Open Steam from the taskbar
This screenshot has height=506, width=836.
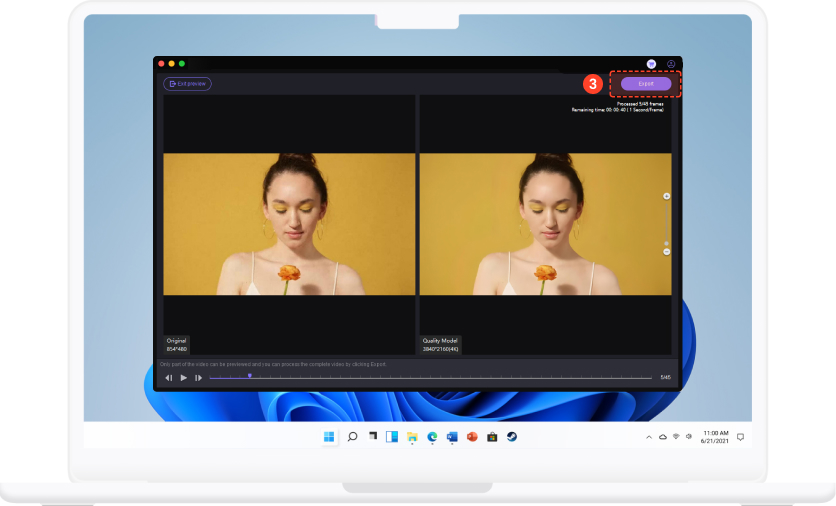[512, 437]
